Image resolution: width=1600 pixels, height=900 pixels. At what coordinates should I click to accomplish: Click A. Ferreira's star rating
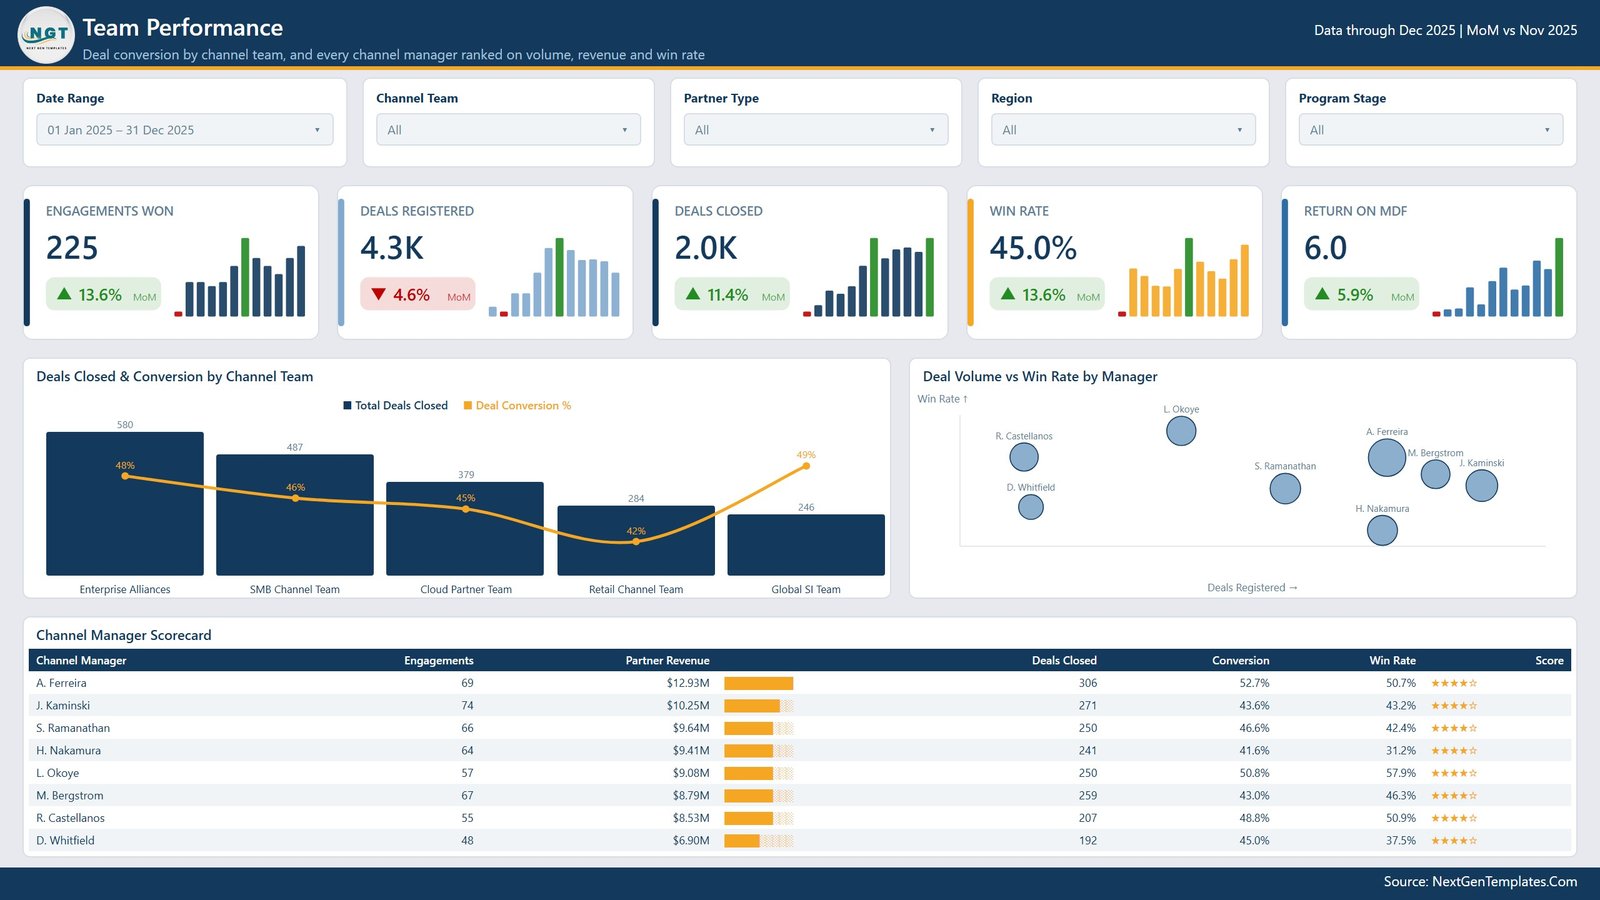[1454, 684]
